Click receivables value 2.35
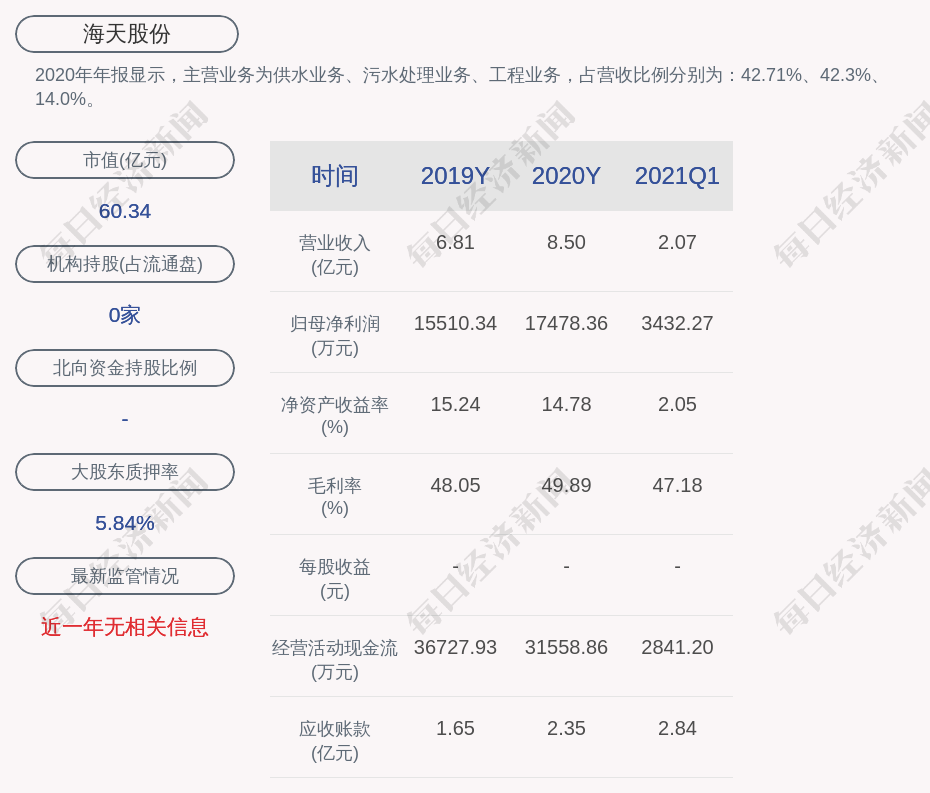 (566, 728)
